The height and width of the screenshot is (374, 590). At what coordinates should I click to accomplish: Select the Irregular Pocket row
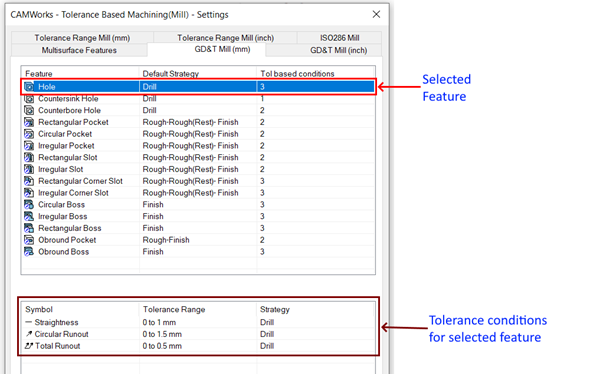[198, 146]
